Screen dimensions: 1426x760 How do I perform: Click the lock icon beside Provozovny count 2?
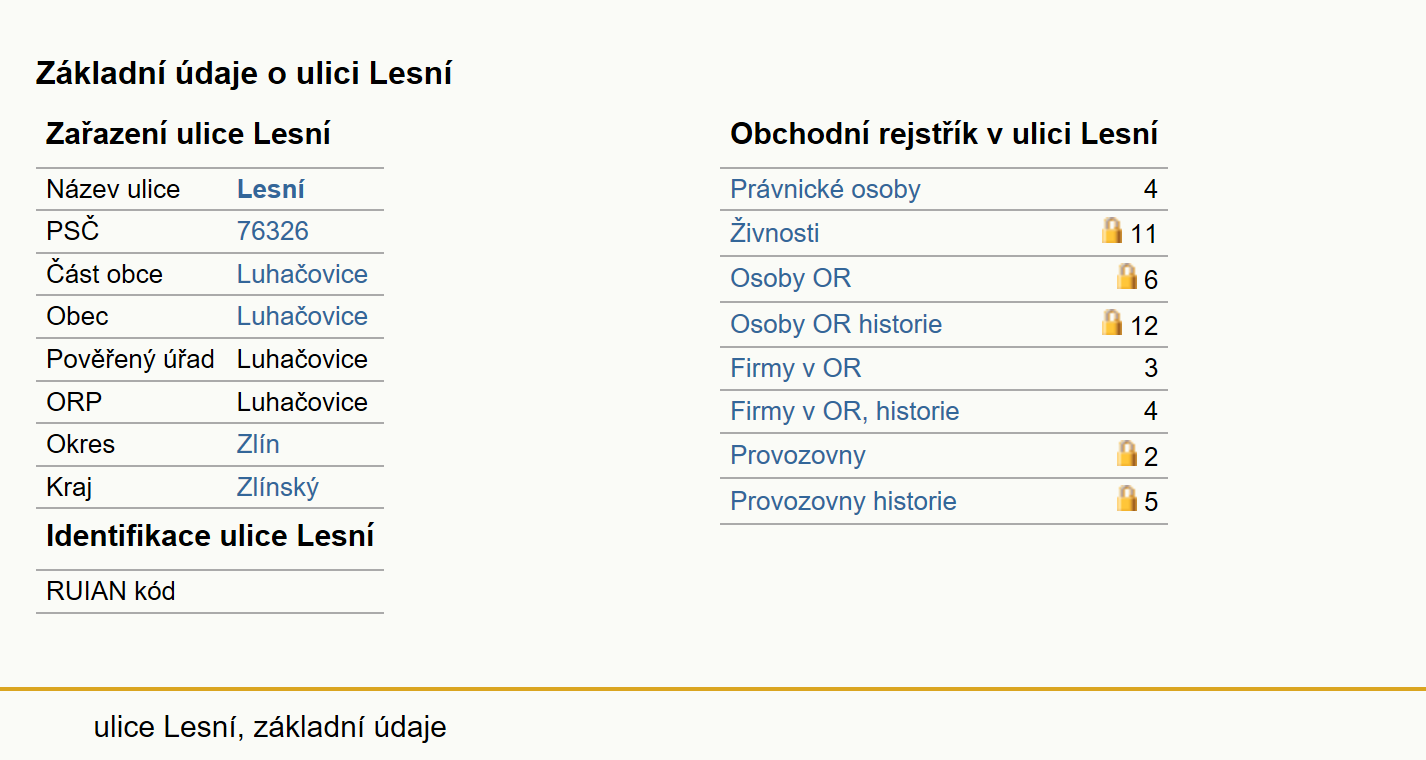pos(1127,453)
